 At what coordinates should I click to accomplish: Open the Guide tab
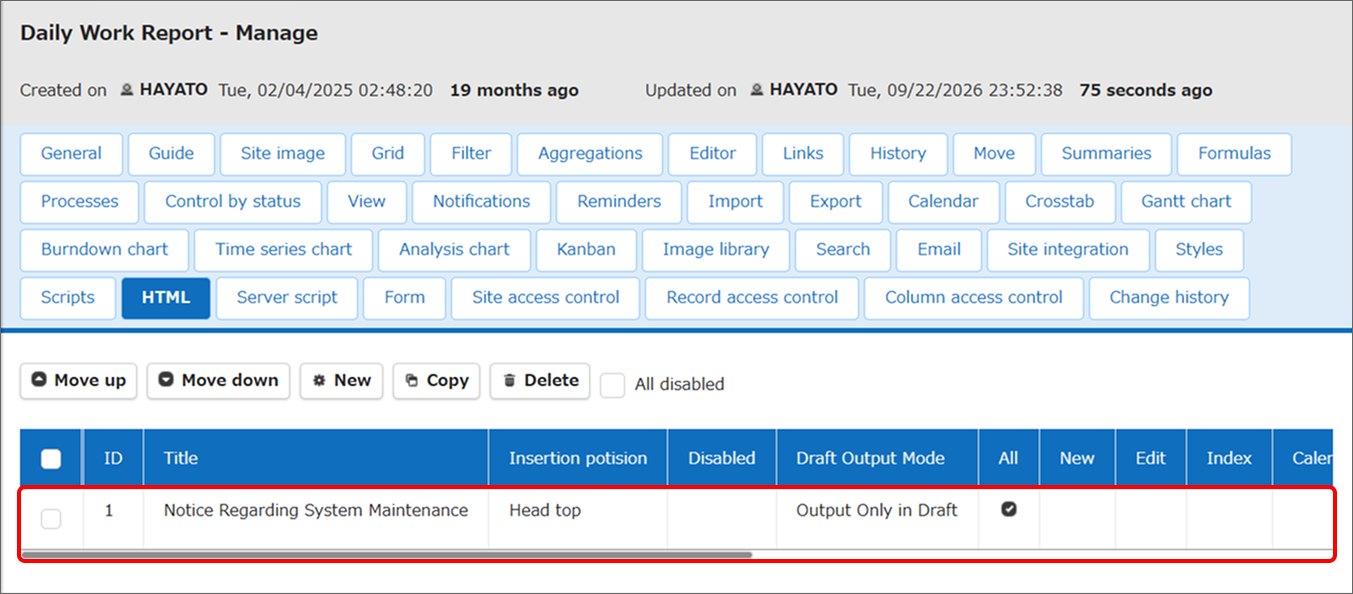(171, 154)
